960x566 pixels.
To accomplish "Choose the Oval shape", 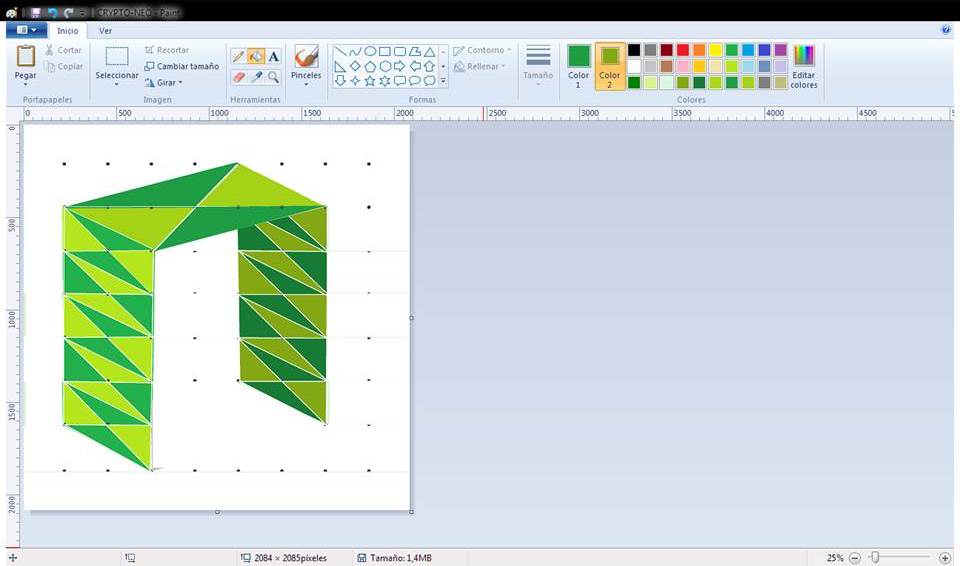I will [x=370, y=51].
